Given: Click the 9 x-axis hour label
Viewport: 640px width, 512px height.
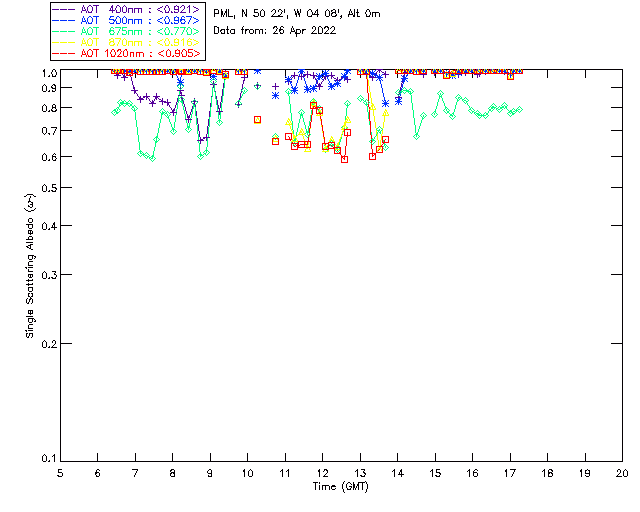Looking at the screenshot, I should tap(210, 473).
